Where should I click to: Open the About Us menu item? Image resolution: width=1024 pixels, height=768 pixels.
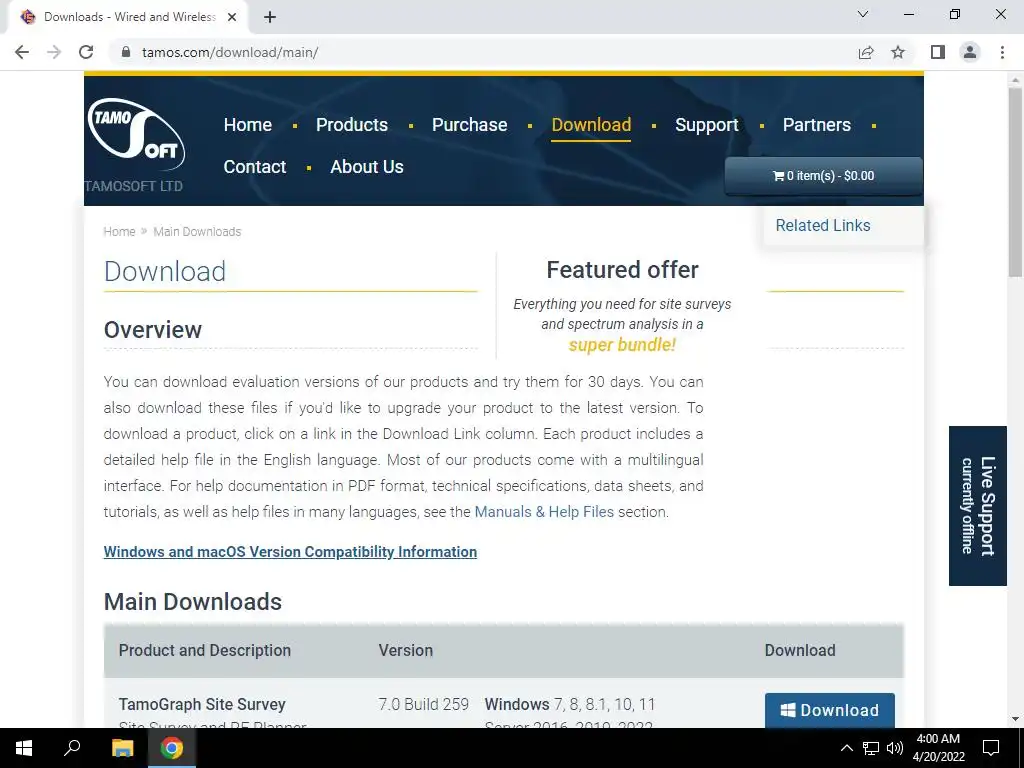(366, 167)
